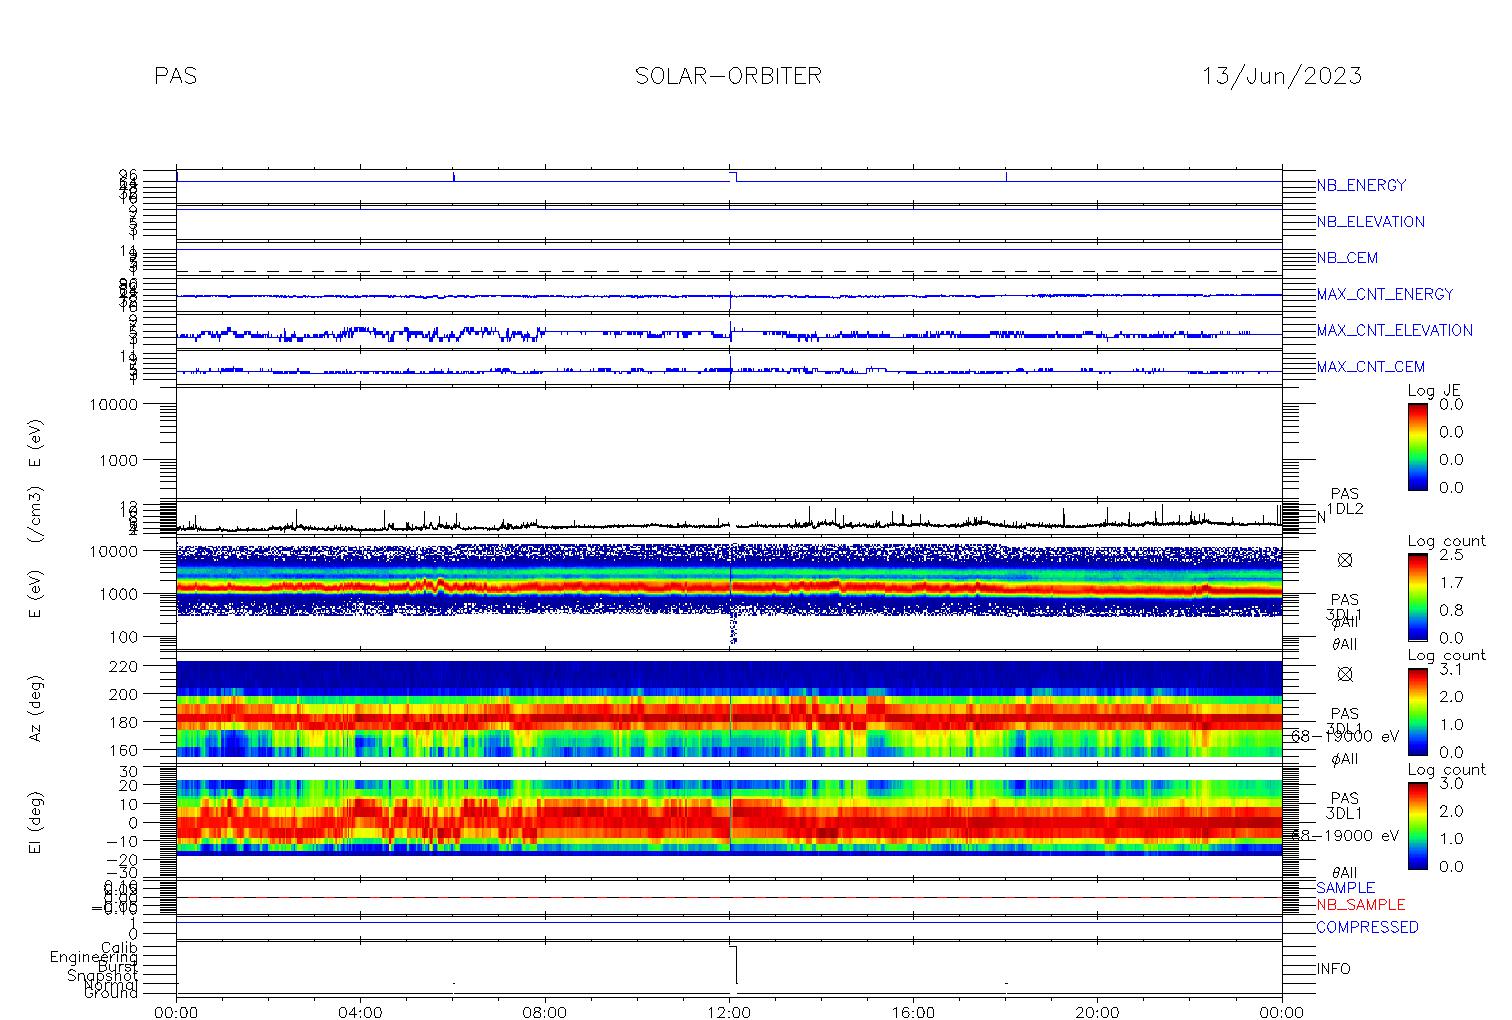Click the 08:00 time tick label
This screenshot has width=1512, height=1020.
(545, 1011)
